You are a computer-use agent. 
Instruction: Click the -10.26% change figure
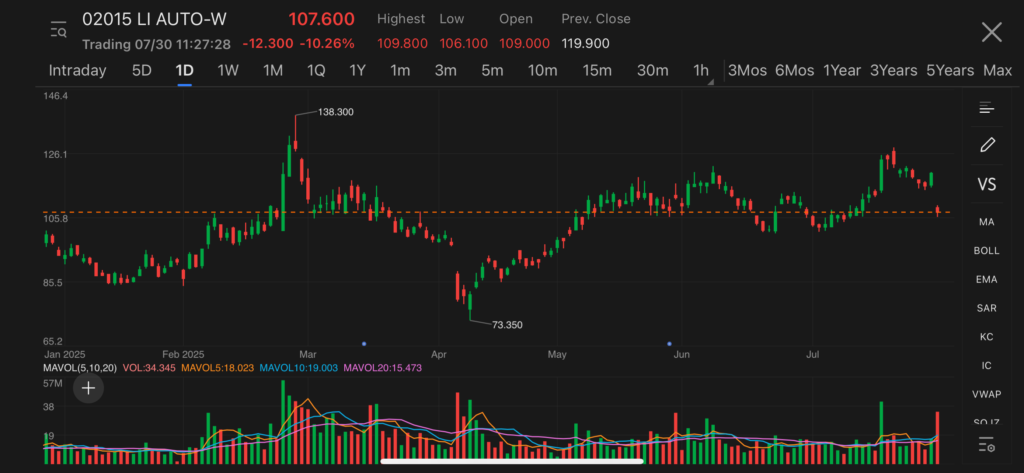coord(327,44)
